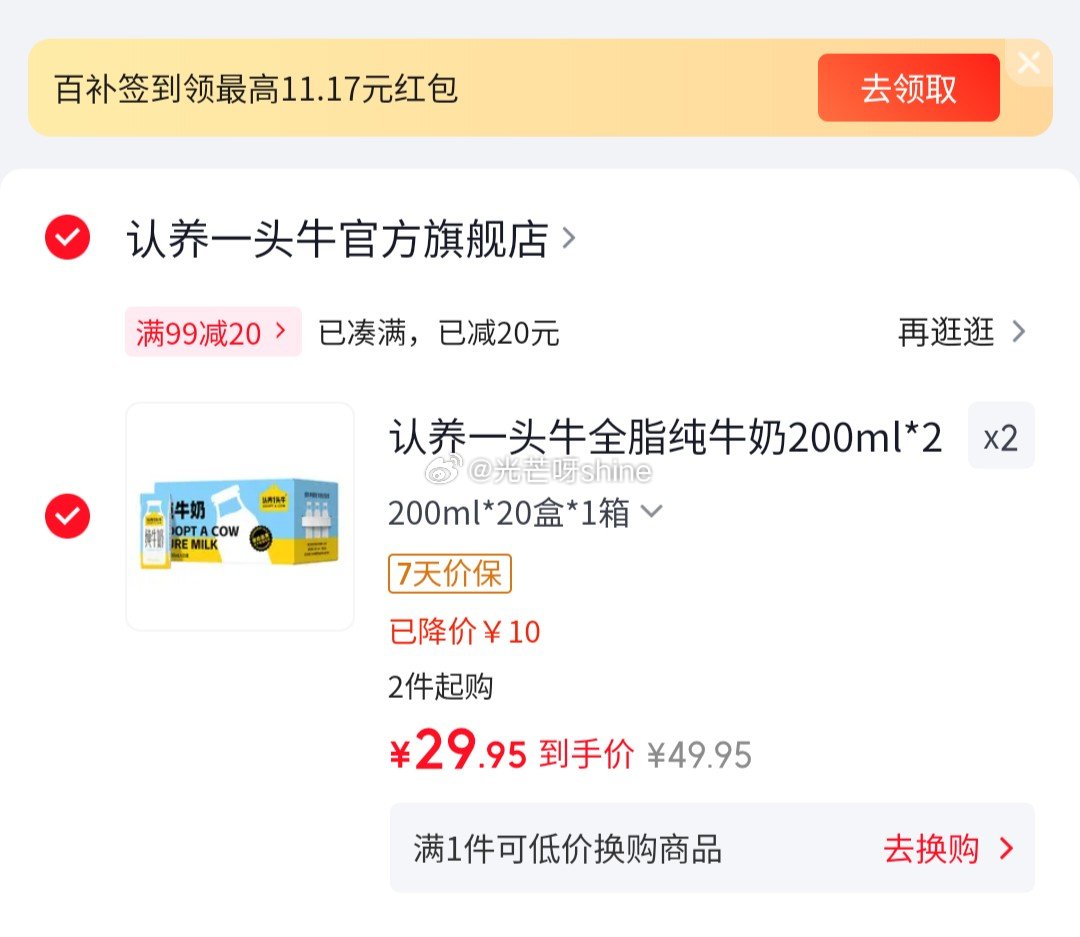Click the red checkmark icon beside the milk product
The width and height of the screenshot is (1080, 937).
[x=66, y=517]
